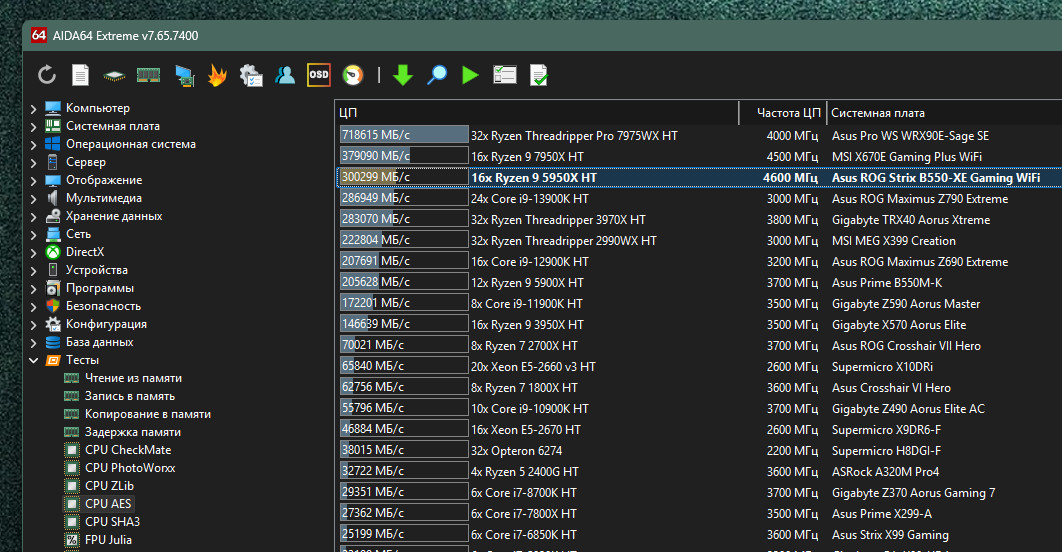Open the SensorPanel gauge icon

pos(353,75)
